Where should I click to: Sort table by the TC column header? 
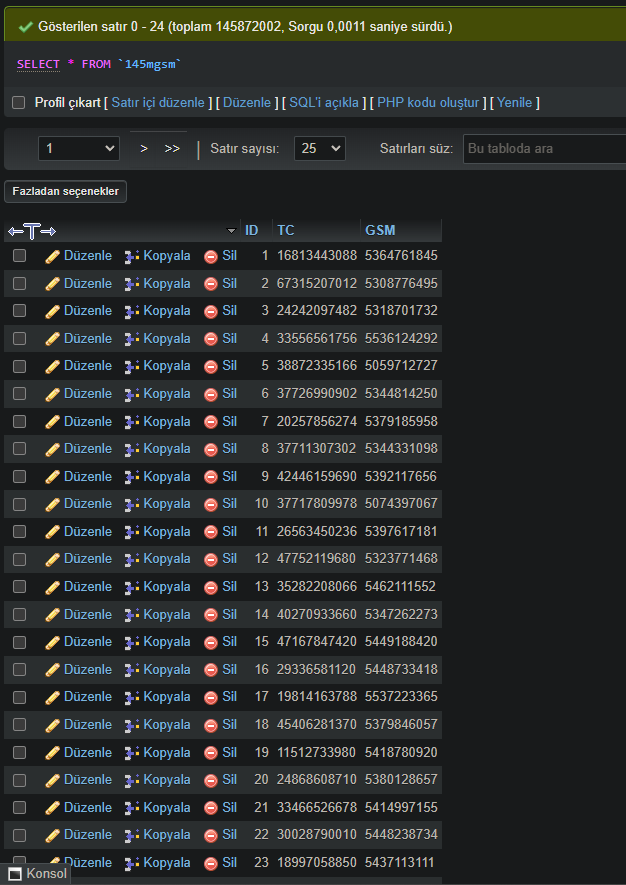pos(286,230)
